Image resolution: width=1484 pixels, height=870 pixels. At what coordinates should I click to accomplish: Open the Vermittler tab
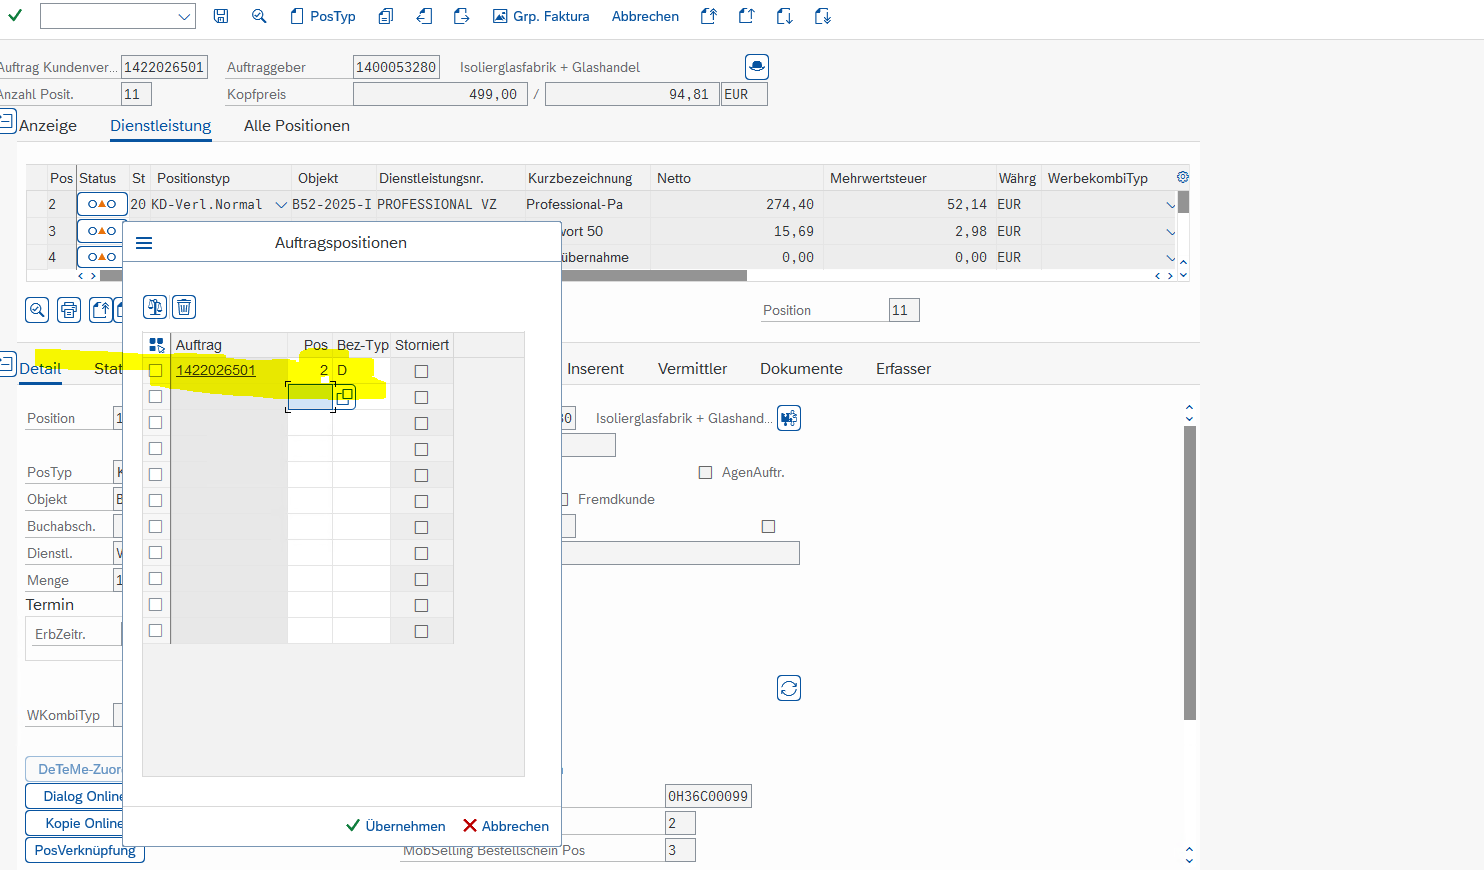coord(692,368)
